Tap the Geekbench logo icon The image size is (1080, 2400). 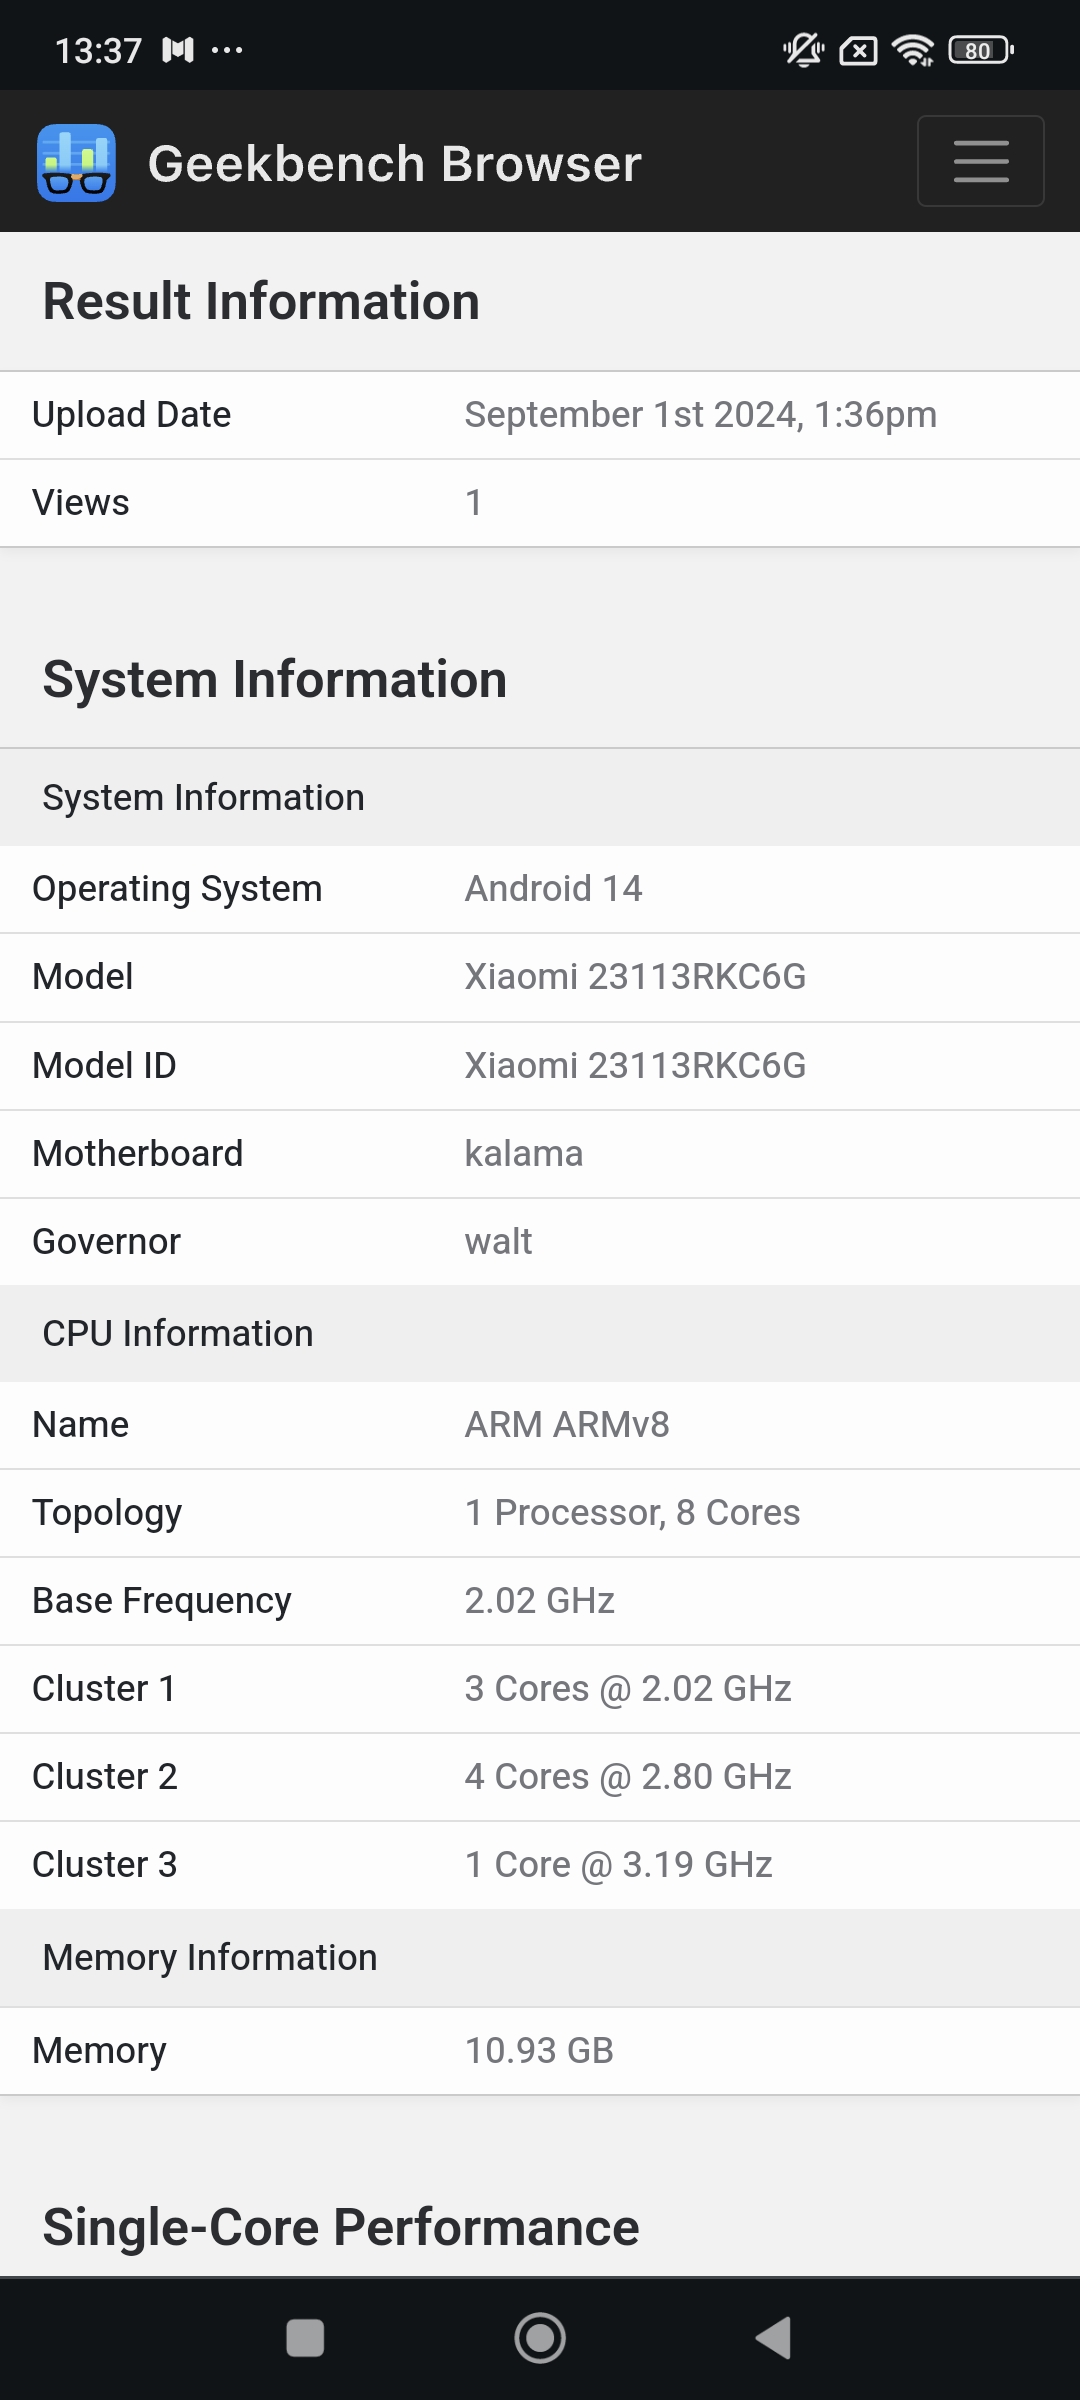[x=76, y=163]
